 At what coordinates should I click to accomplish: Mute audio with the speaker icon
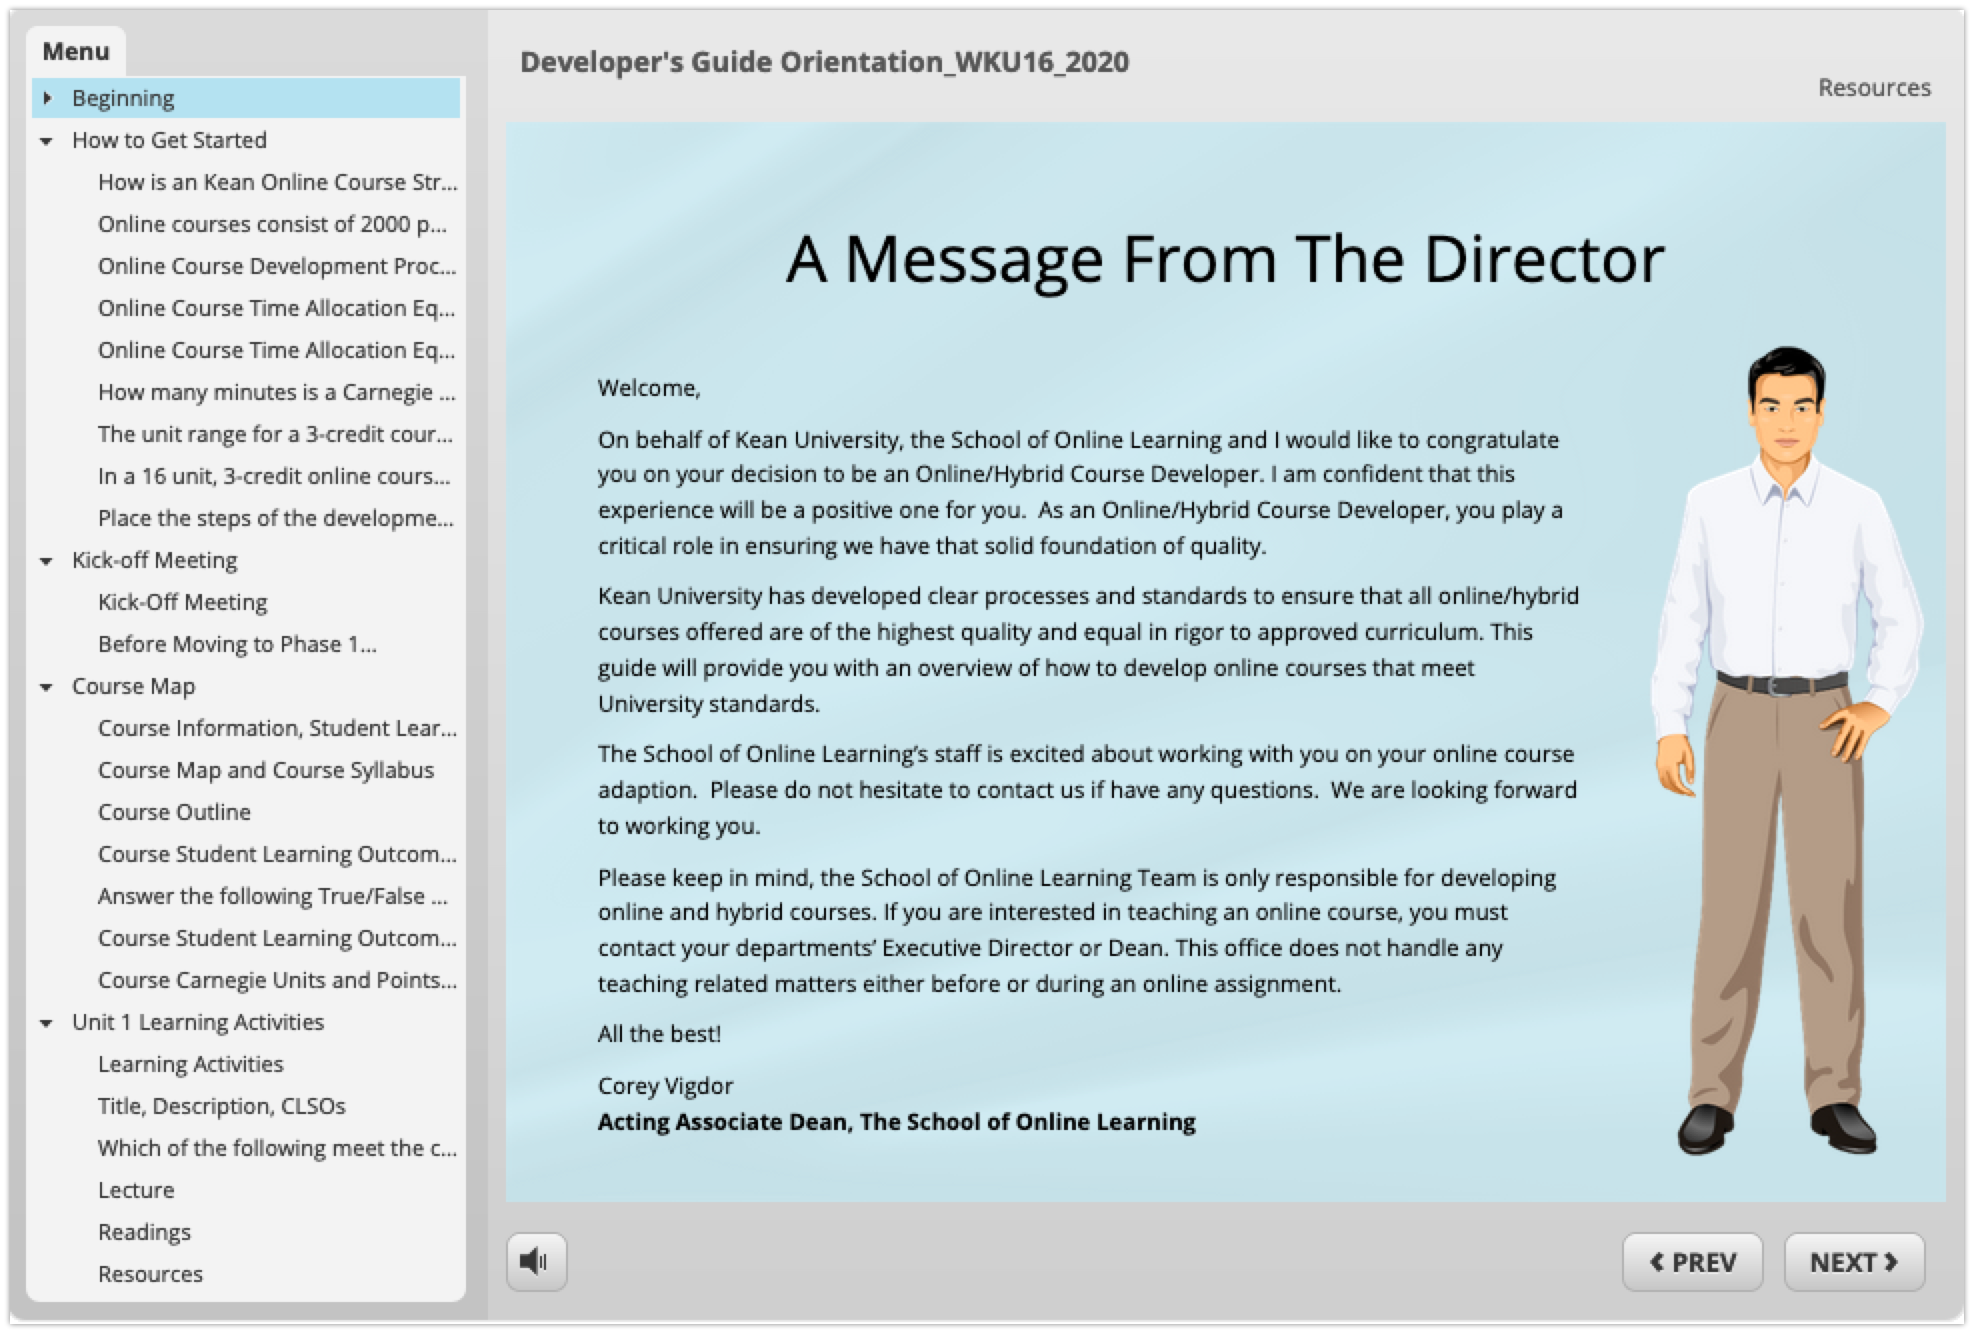[536, 1261]
